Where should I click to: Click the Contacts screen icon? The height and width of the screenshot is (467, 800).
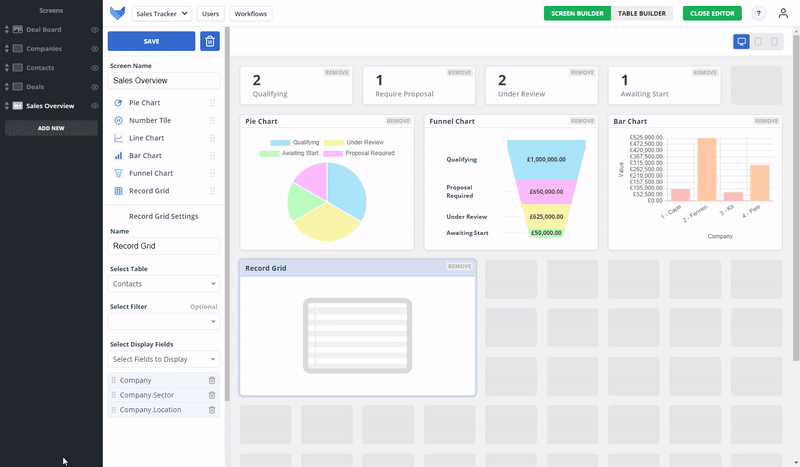17,67
